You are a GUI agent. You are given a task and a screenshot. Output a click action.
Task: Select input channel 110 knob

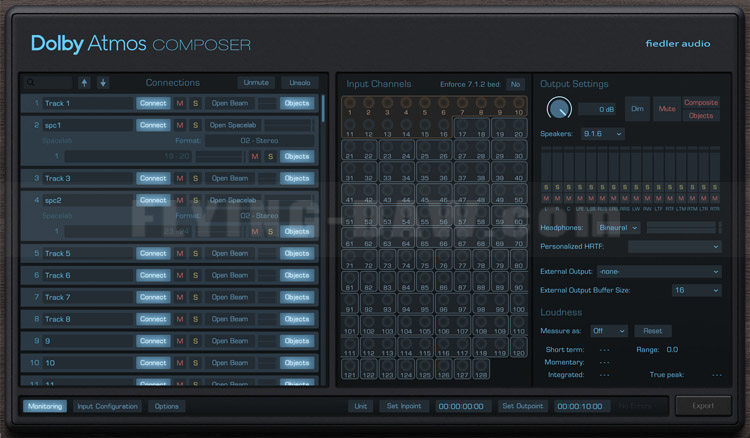coord(519,322)
